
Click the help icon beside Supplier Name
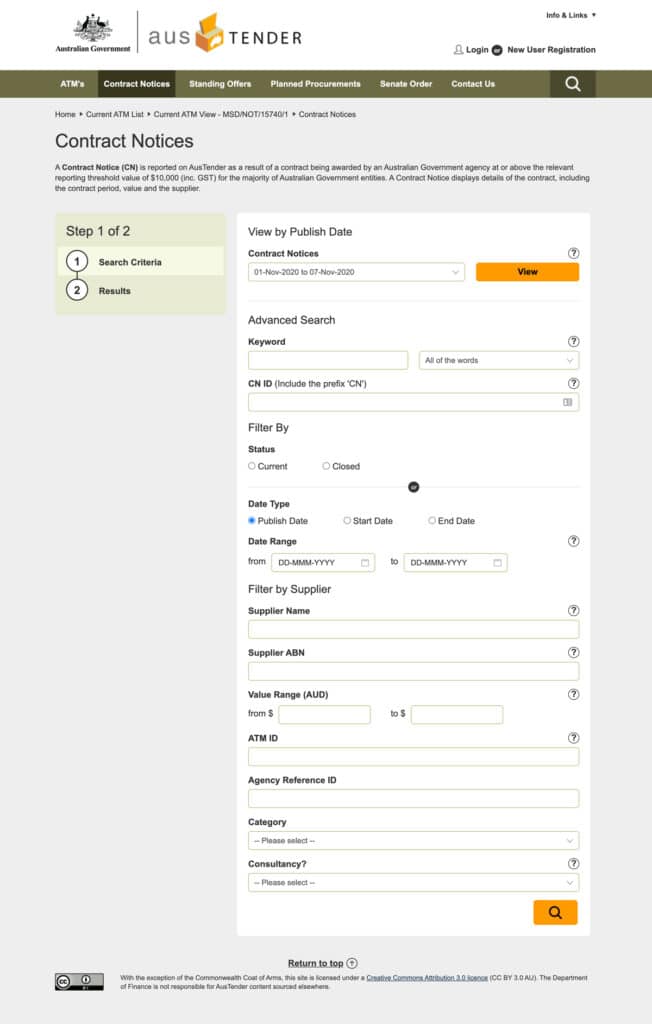573,611
